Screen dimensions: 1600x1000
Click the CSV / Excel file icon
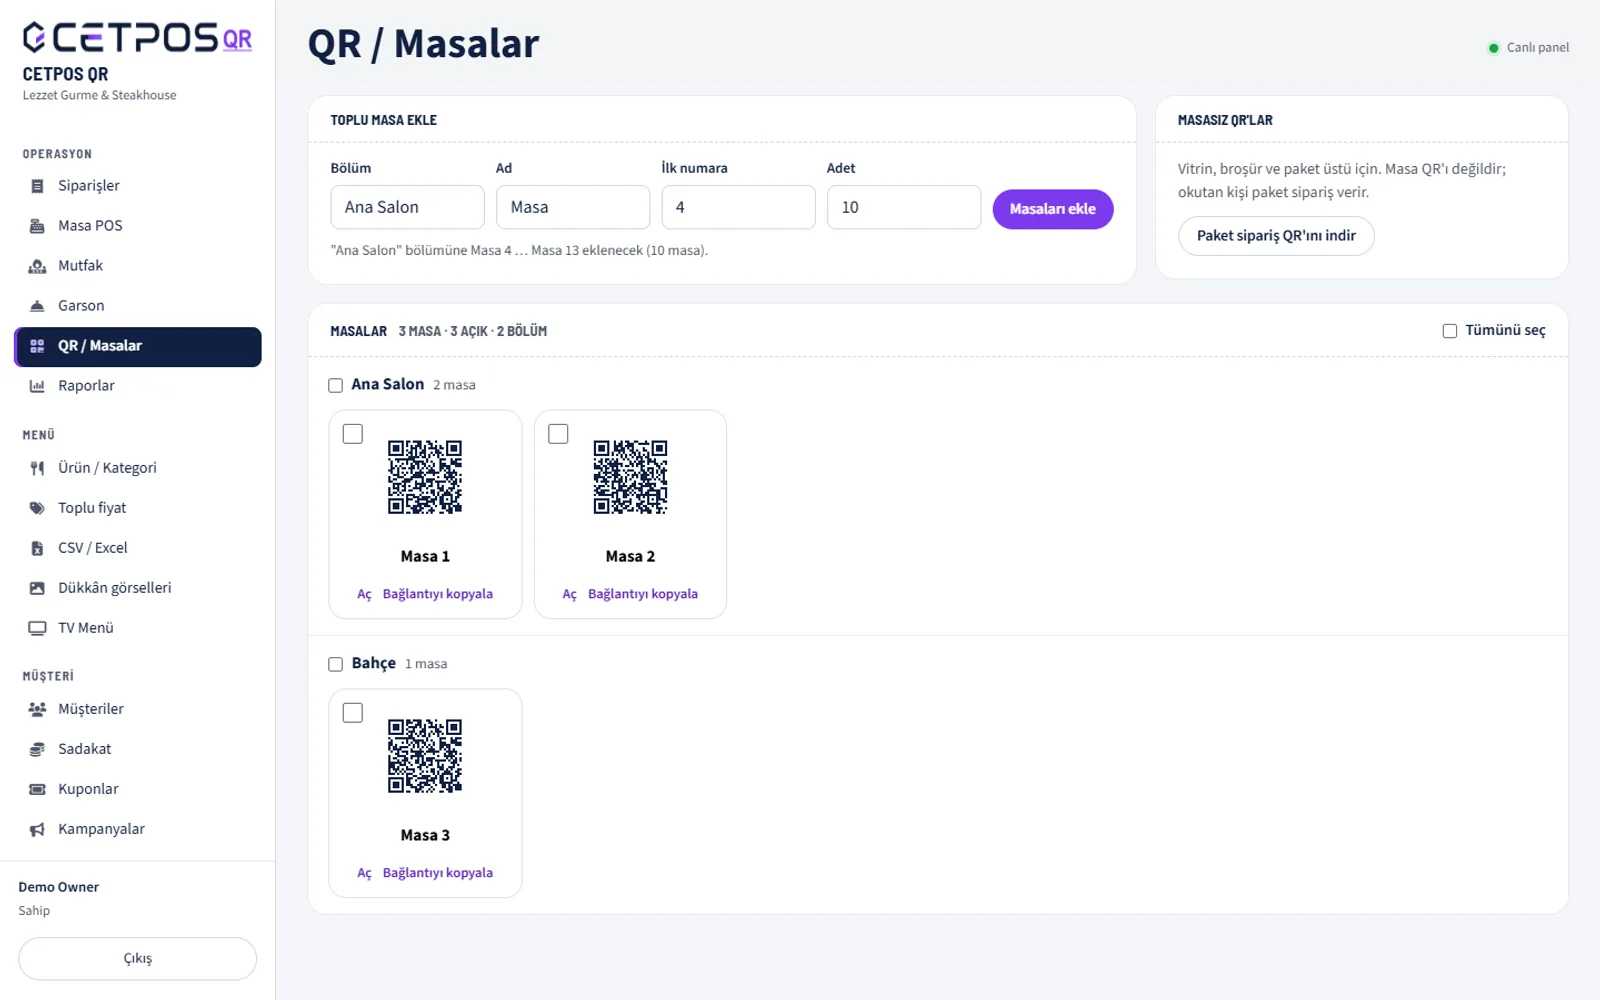37,548
